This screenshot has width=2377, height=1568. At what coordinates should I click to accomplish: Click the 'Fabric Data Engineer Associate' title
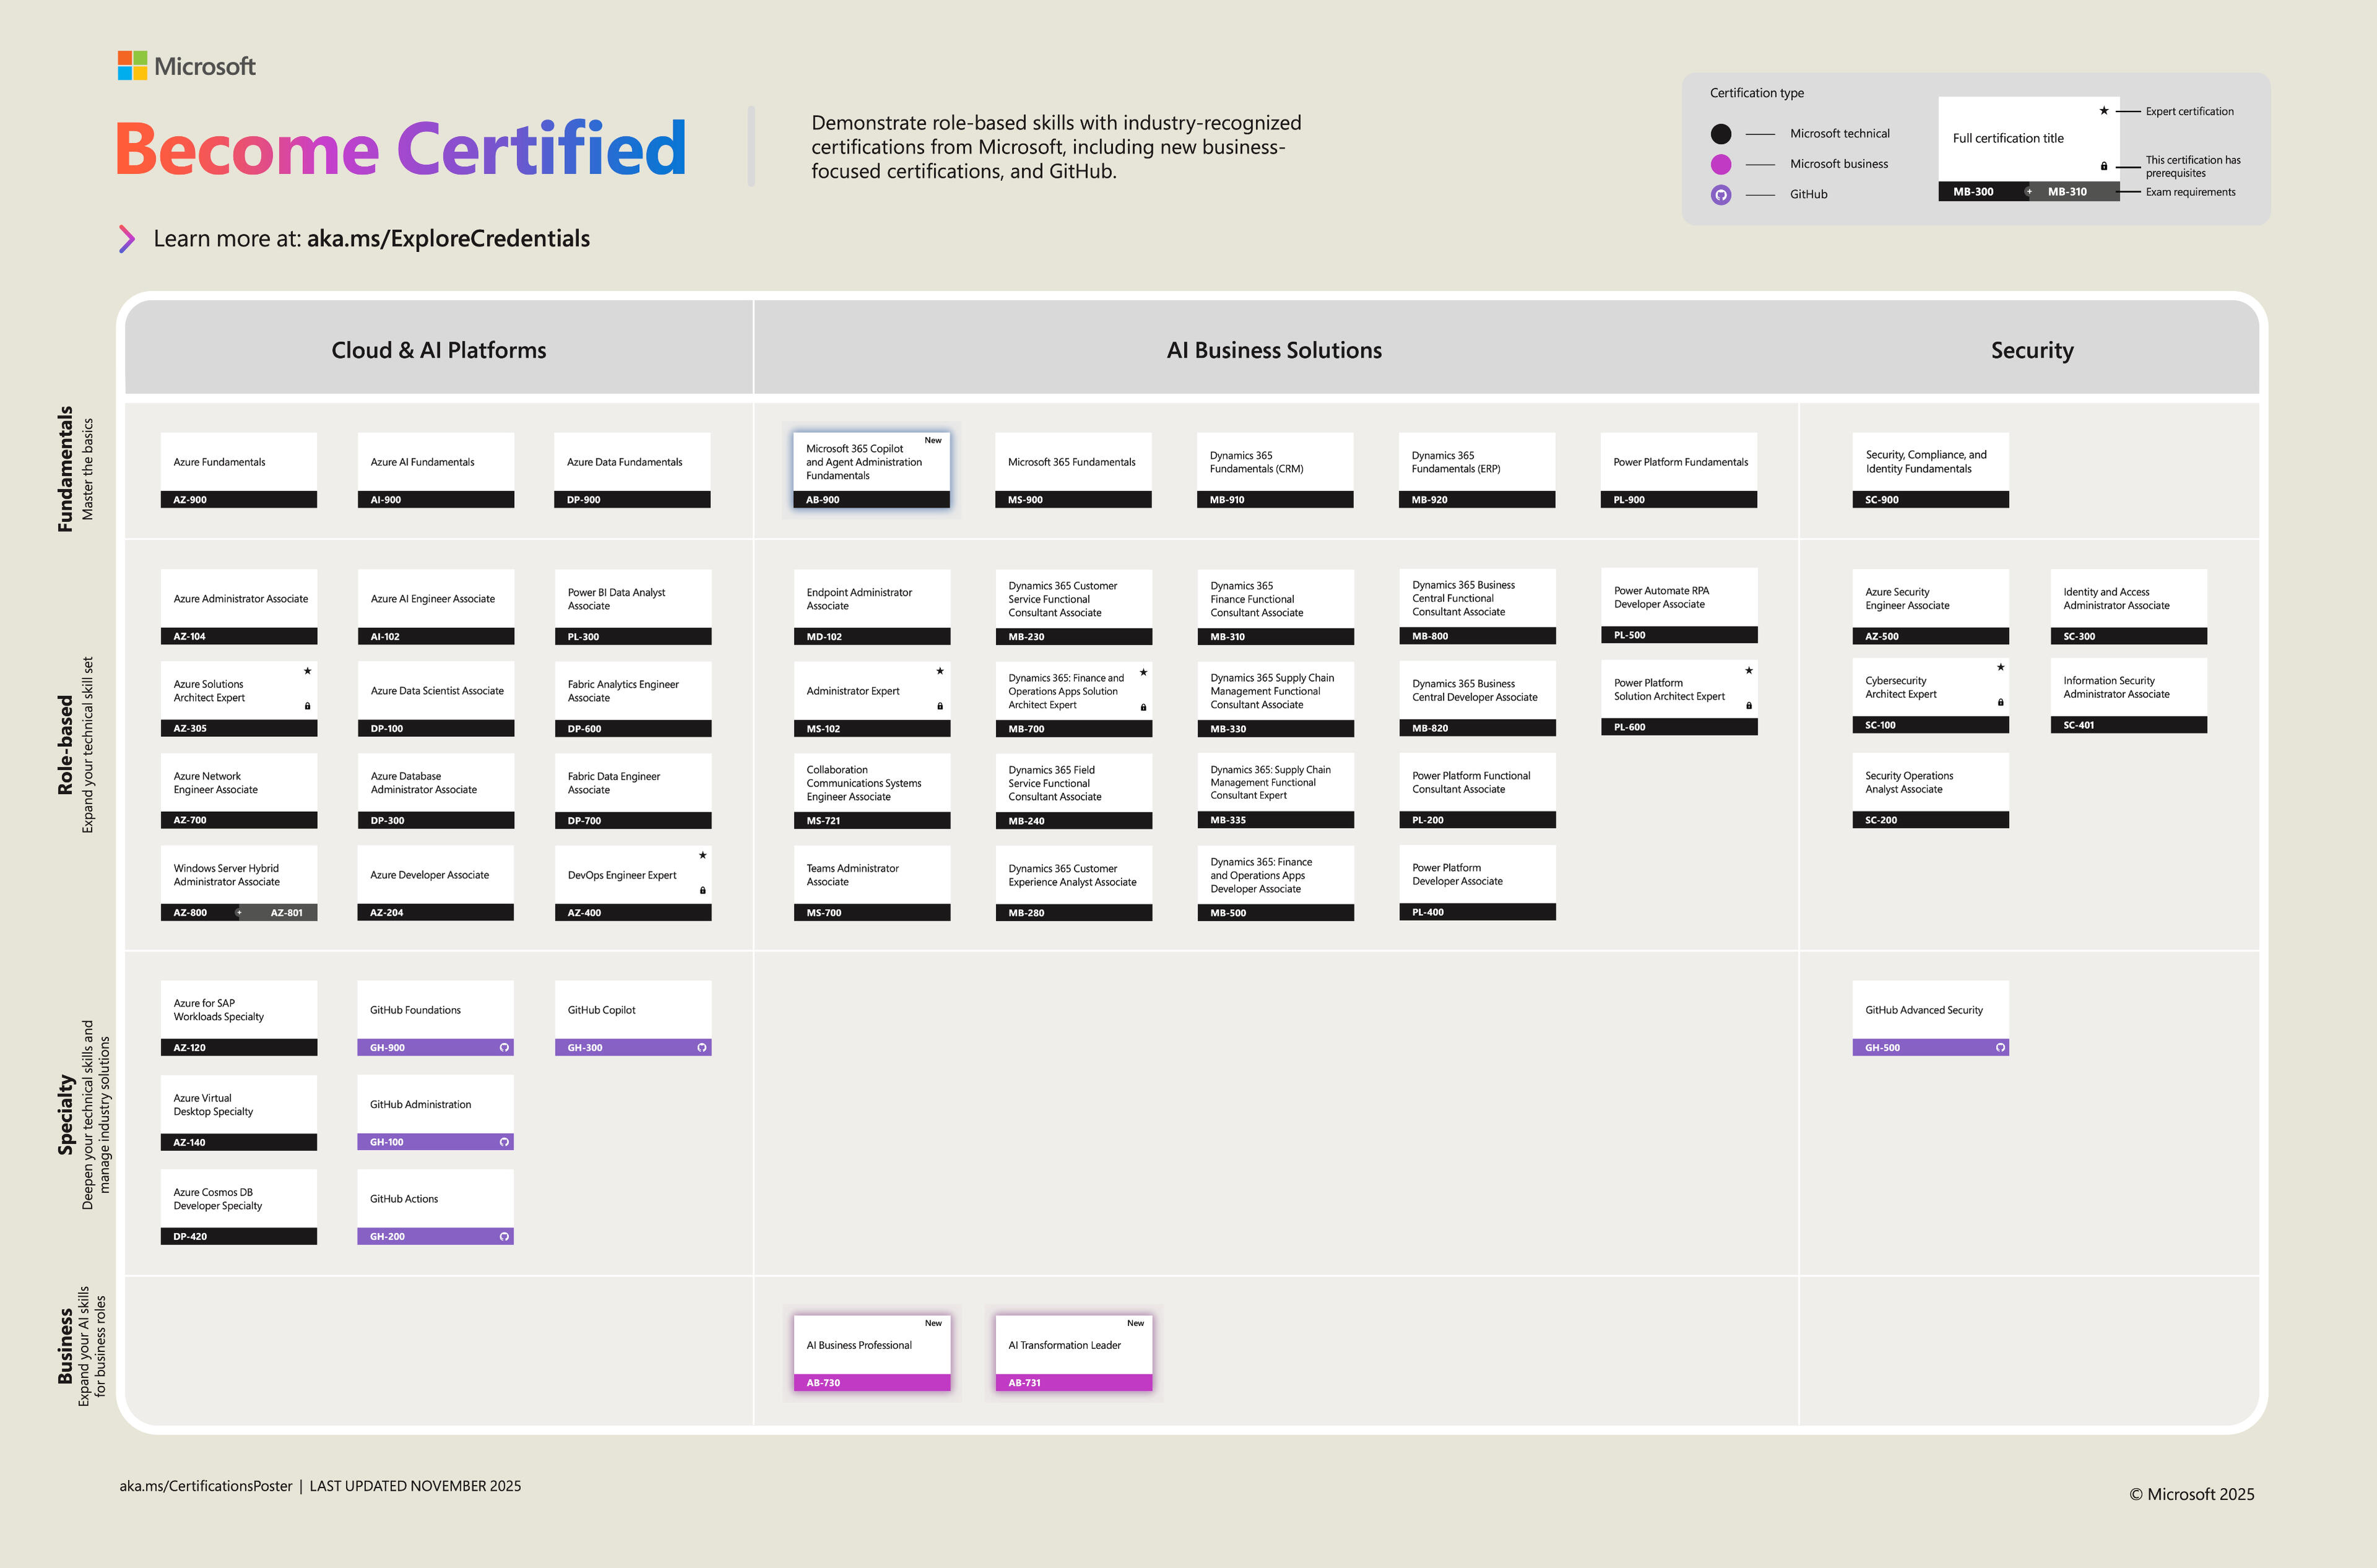(613, 783)
